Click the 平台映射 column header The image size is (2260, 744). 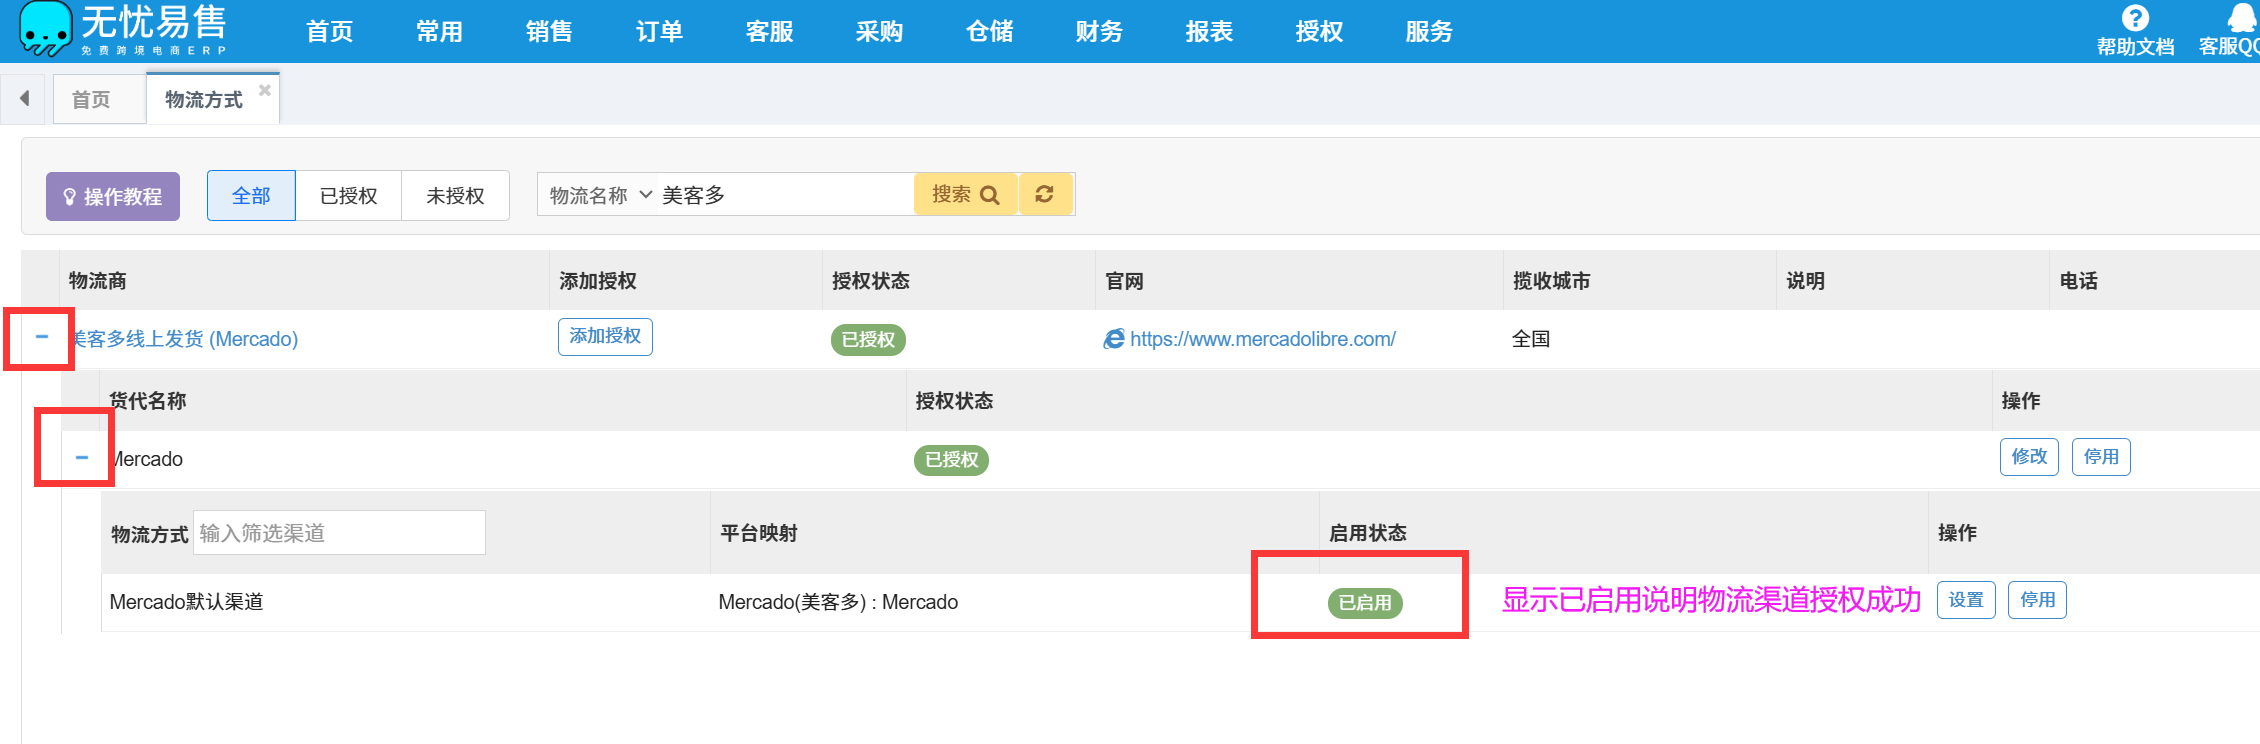pos(759,533)
